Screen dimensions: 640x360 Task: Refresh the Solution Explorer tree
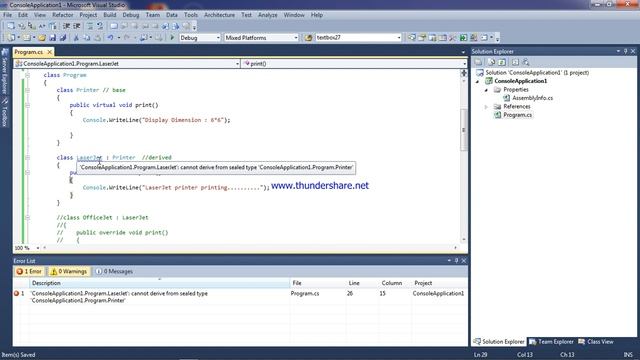click(x=502, y=62)
